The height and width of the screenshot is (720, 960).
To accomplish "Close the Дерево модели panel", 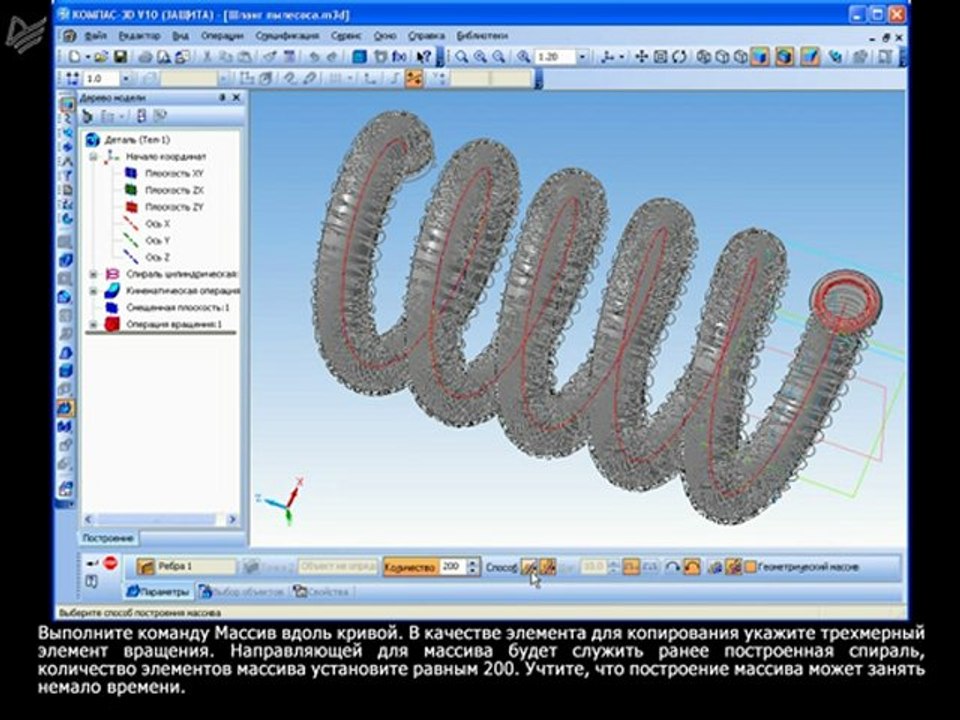I will [x=237, y=97].
